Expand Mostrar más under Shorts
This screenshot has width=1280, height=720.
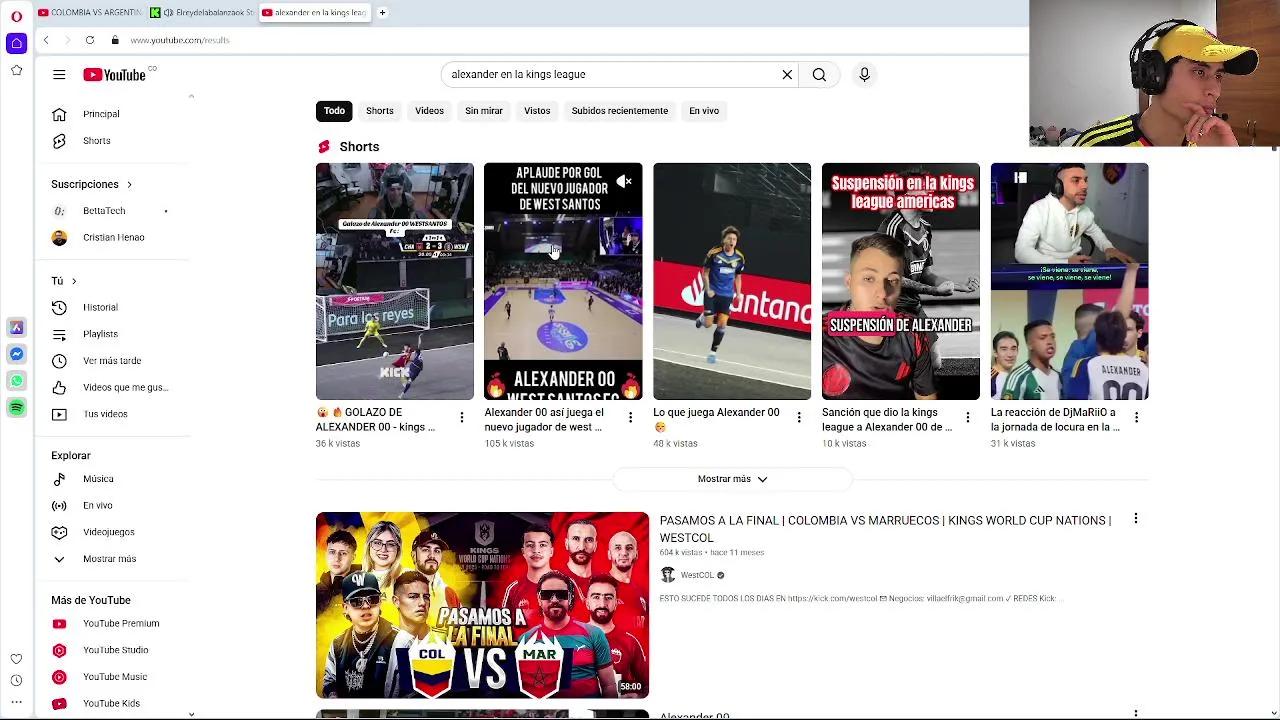[x=732, y=479]
